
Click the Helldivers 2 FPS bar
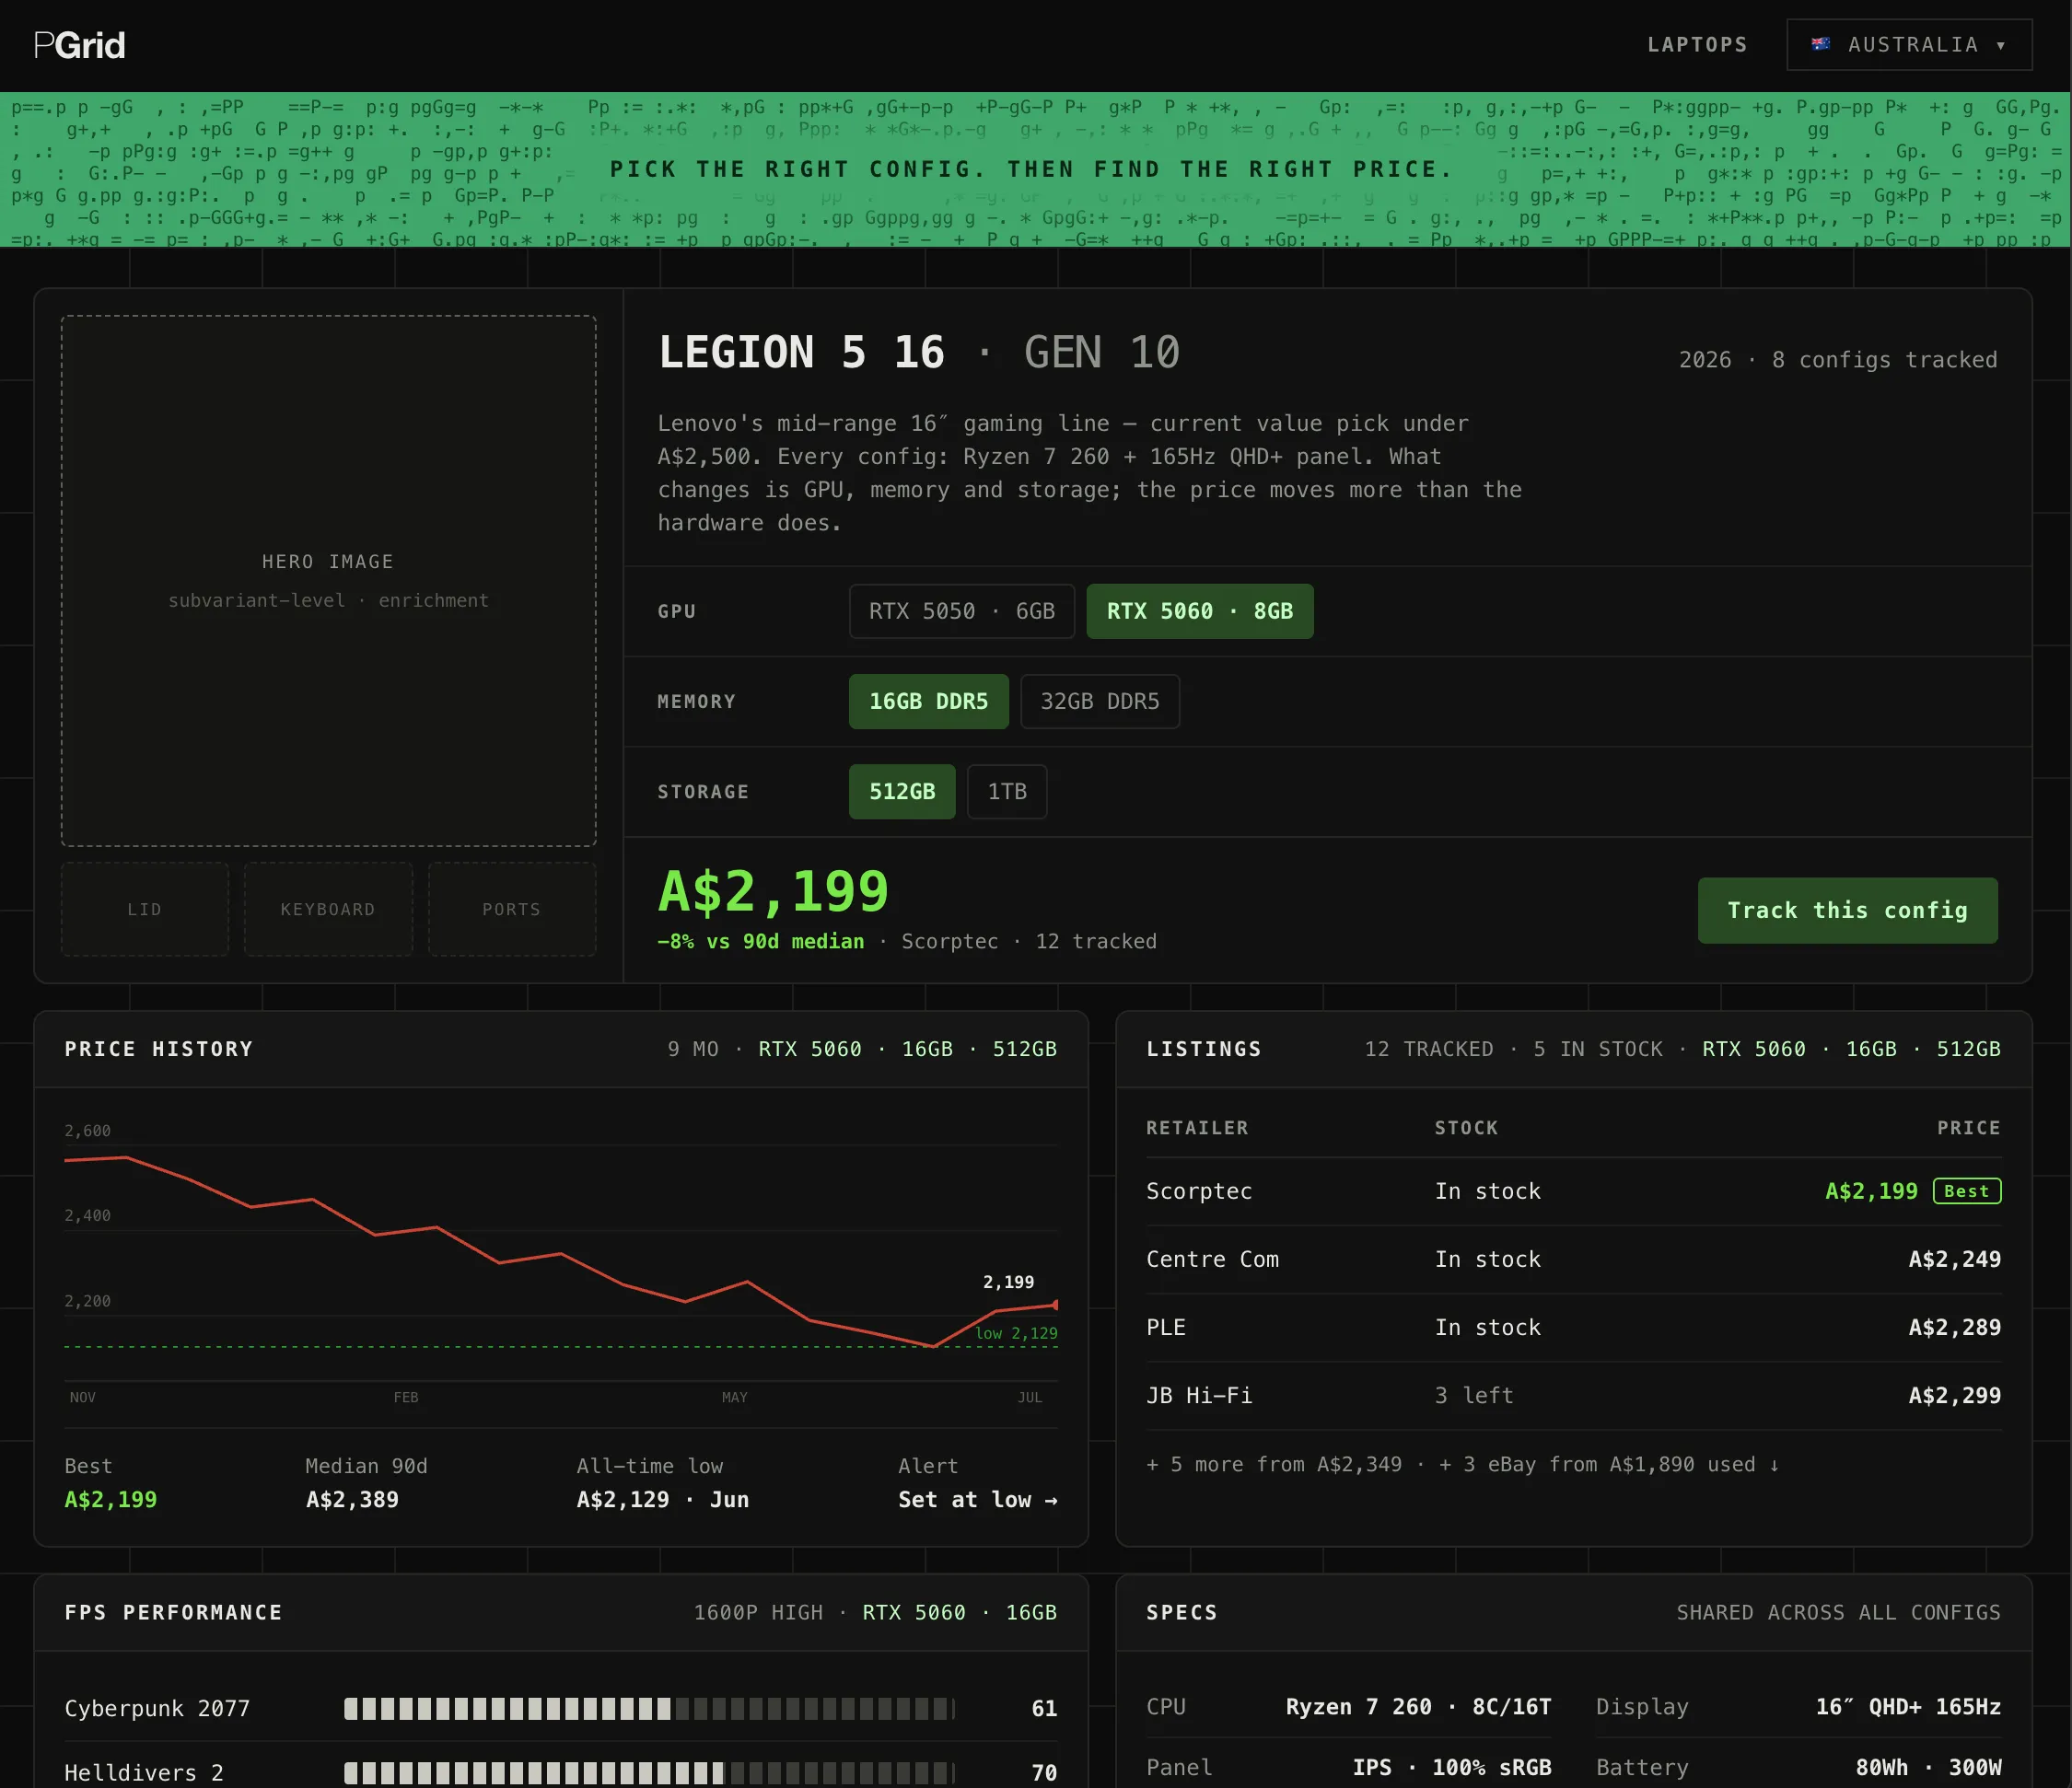coord(649,1772)
